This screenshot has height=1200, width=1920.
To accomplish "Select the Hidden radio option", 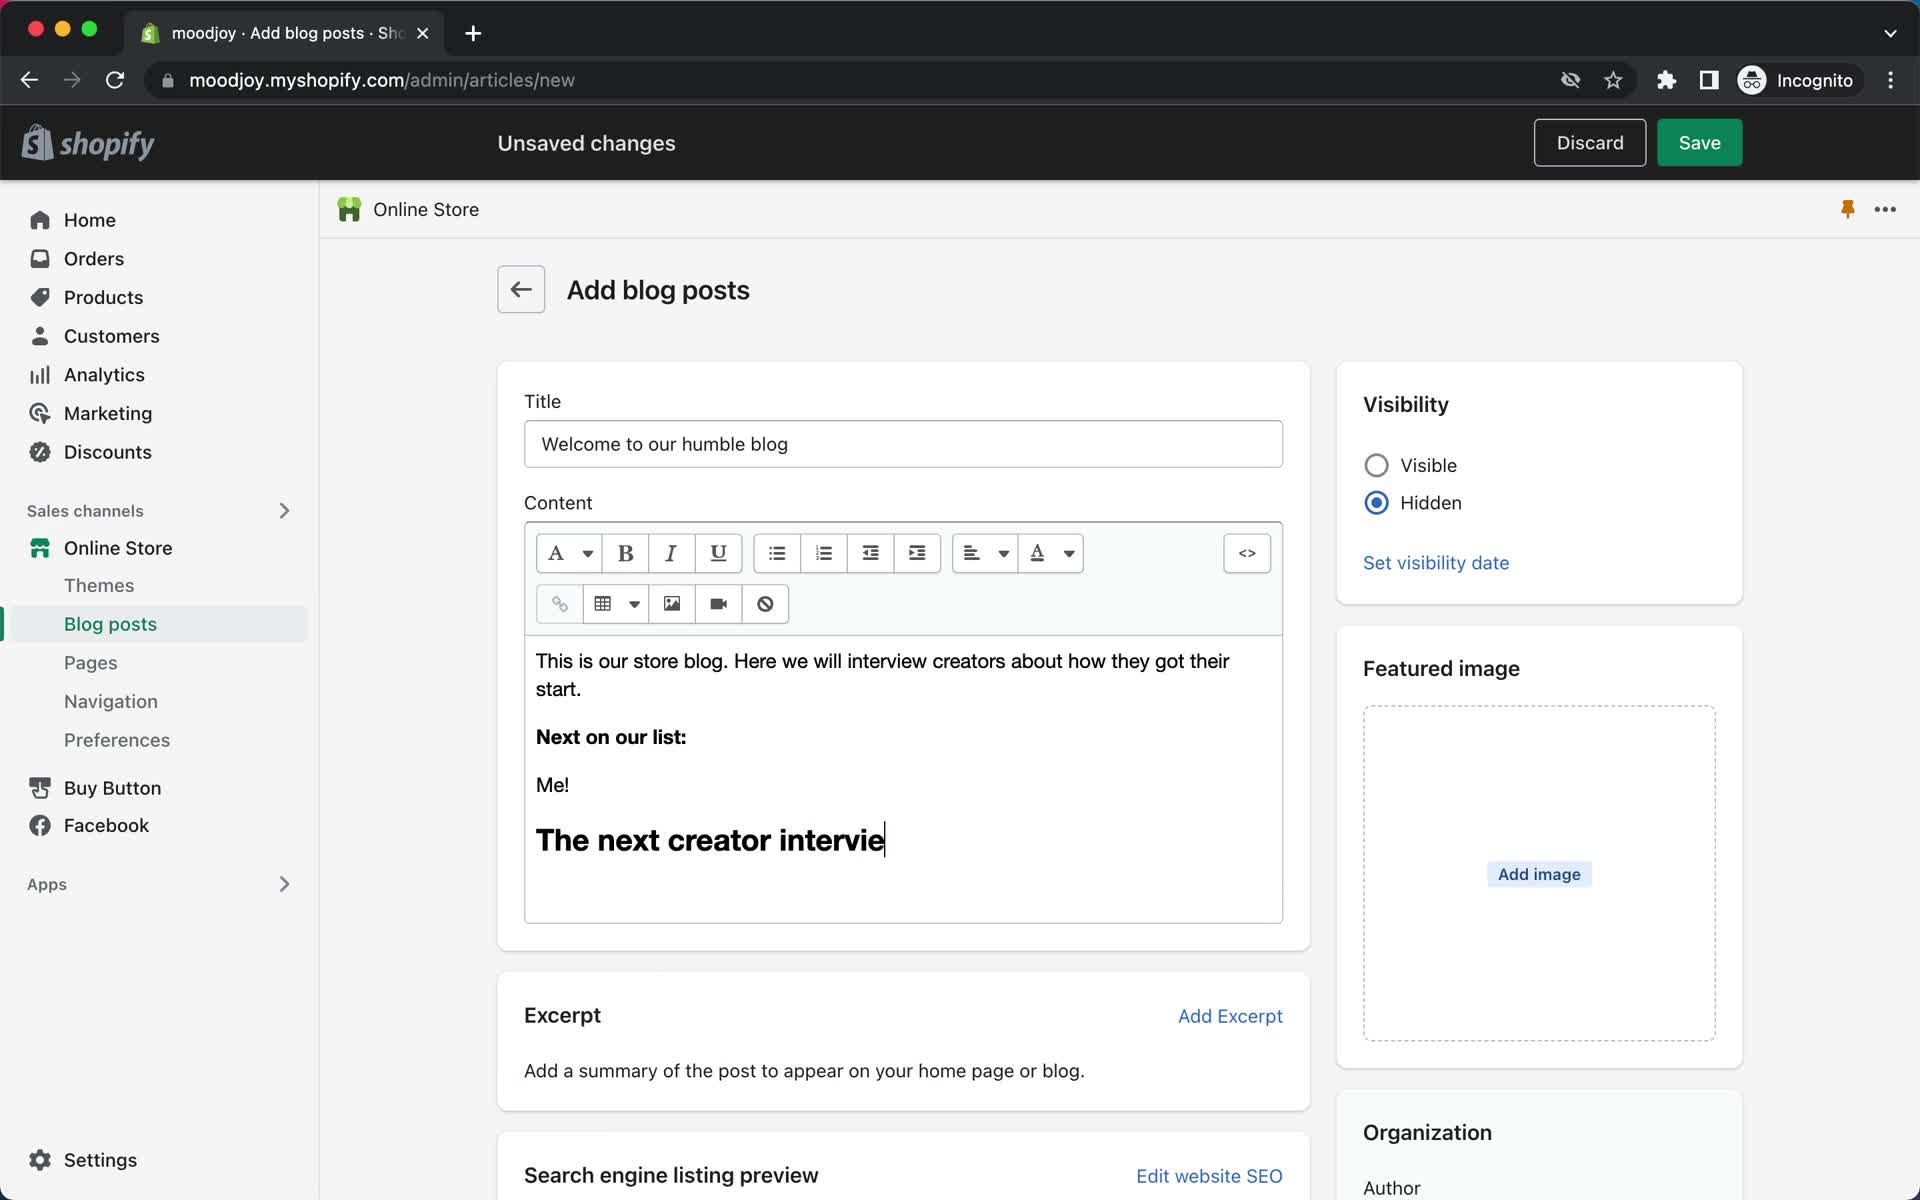I will click(x=1376, y=503).
